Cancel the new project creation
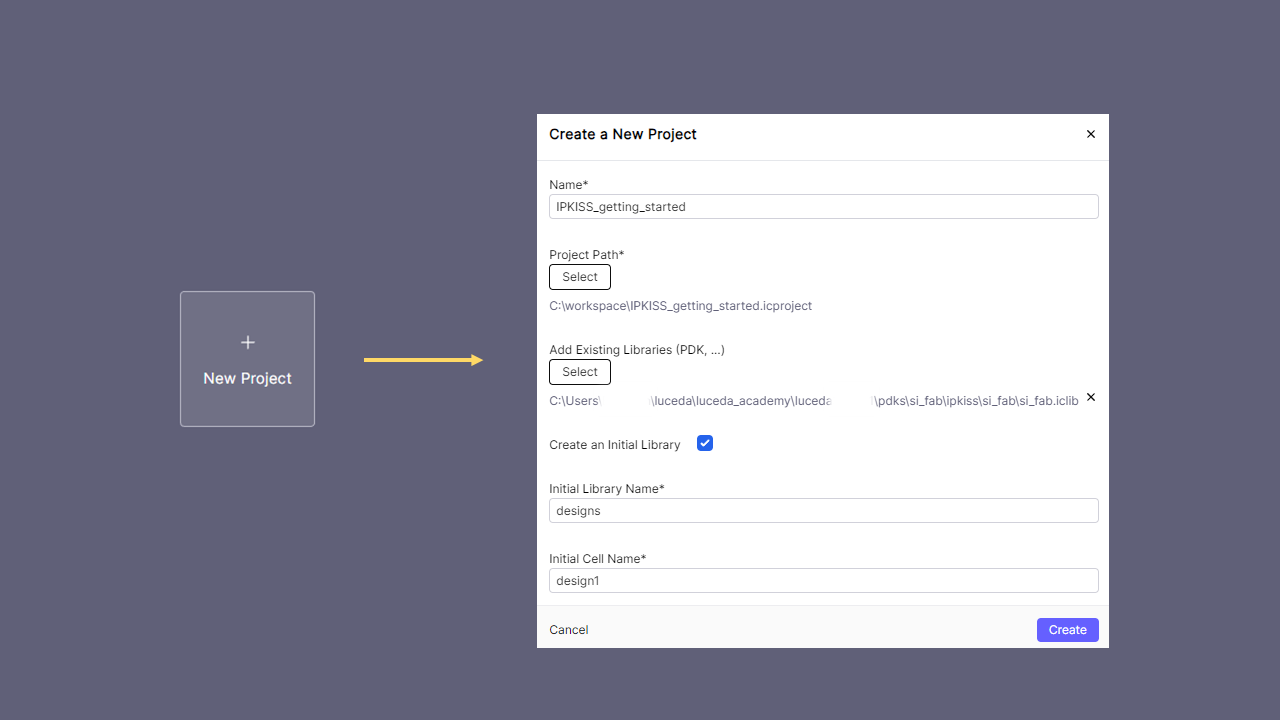The height and width of the screenshot is (720, 1280). [569, 630]
